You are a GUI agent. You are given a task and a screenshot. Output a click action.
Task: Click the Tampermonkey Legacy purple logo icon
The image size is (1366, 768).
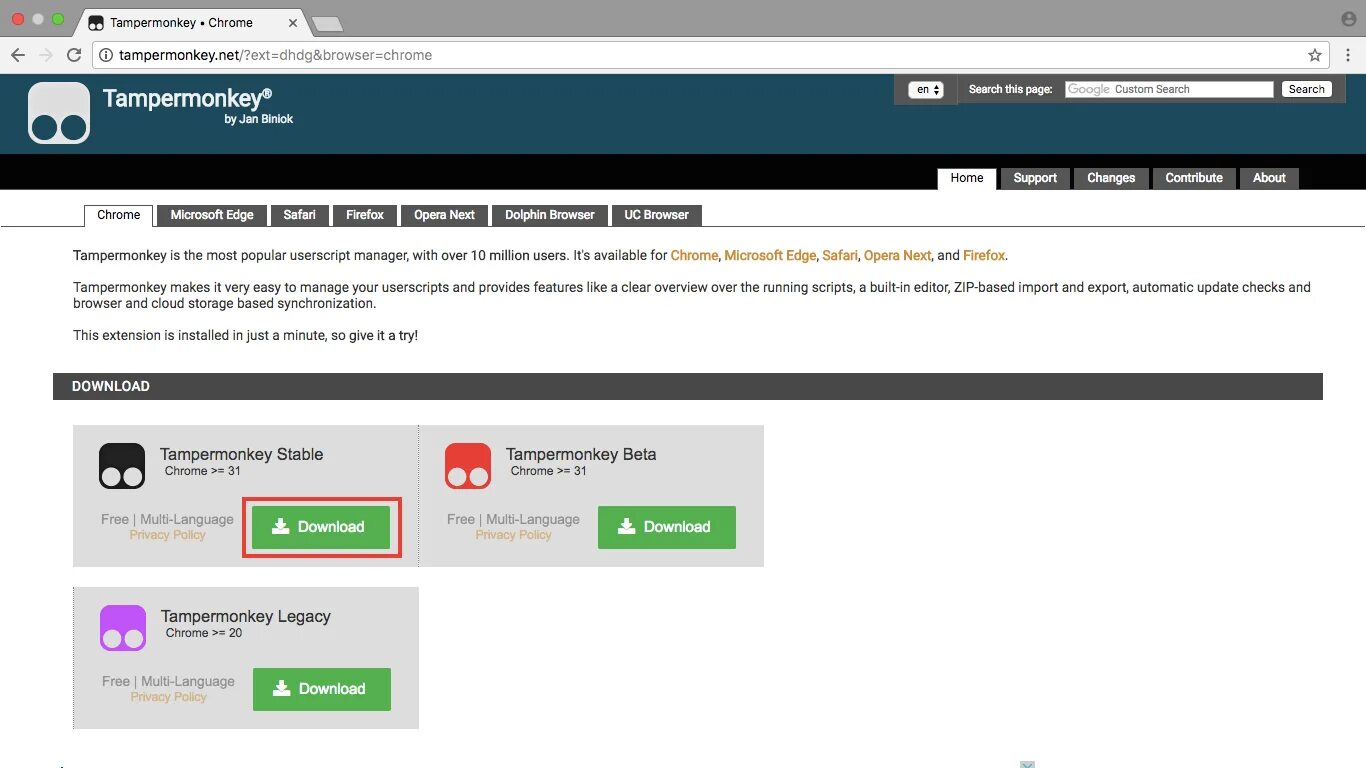coord(122,627)
